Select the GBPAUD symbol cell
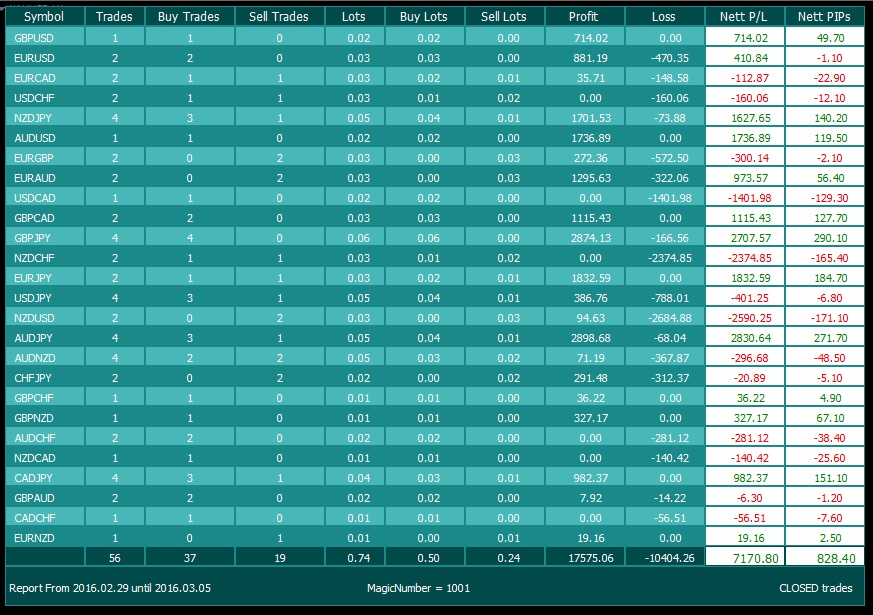Screen dimensions: 873x615 pos(45,499)
